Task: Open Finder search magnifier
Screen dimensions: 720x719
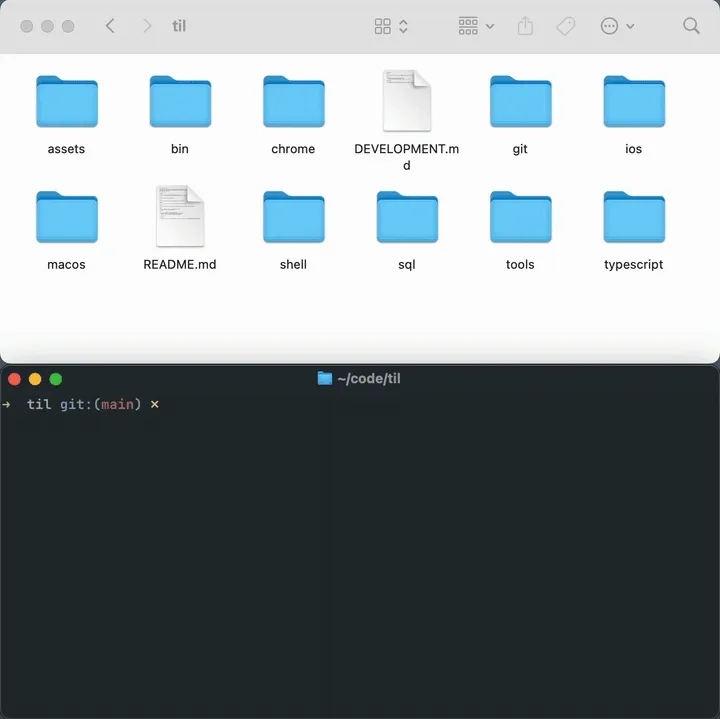Action: pos(691,26)
